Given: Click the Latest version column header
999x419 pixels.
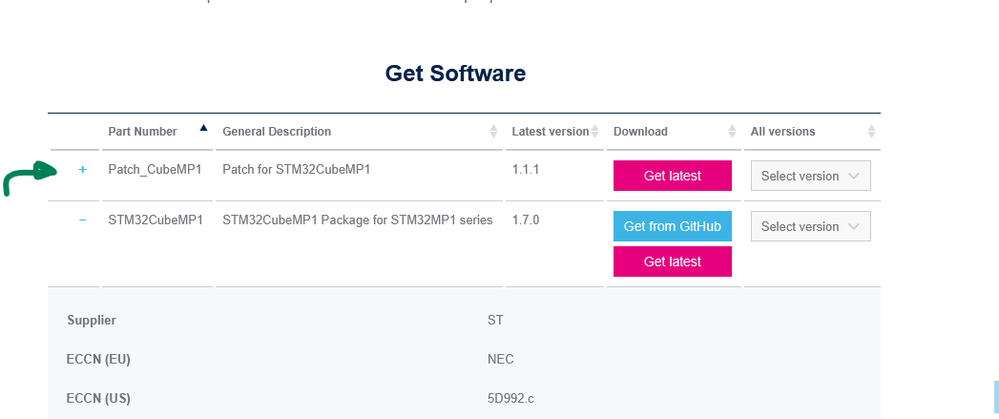Looking at the screenshot, I should coord(550,132).
